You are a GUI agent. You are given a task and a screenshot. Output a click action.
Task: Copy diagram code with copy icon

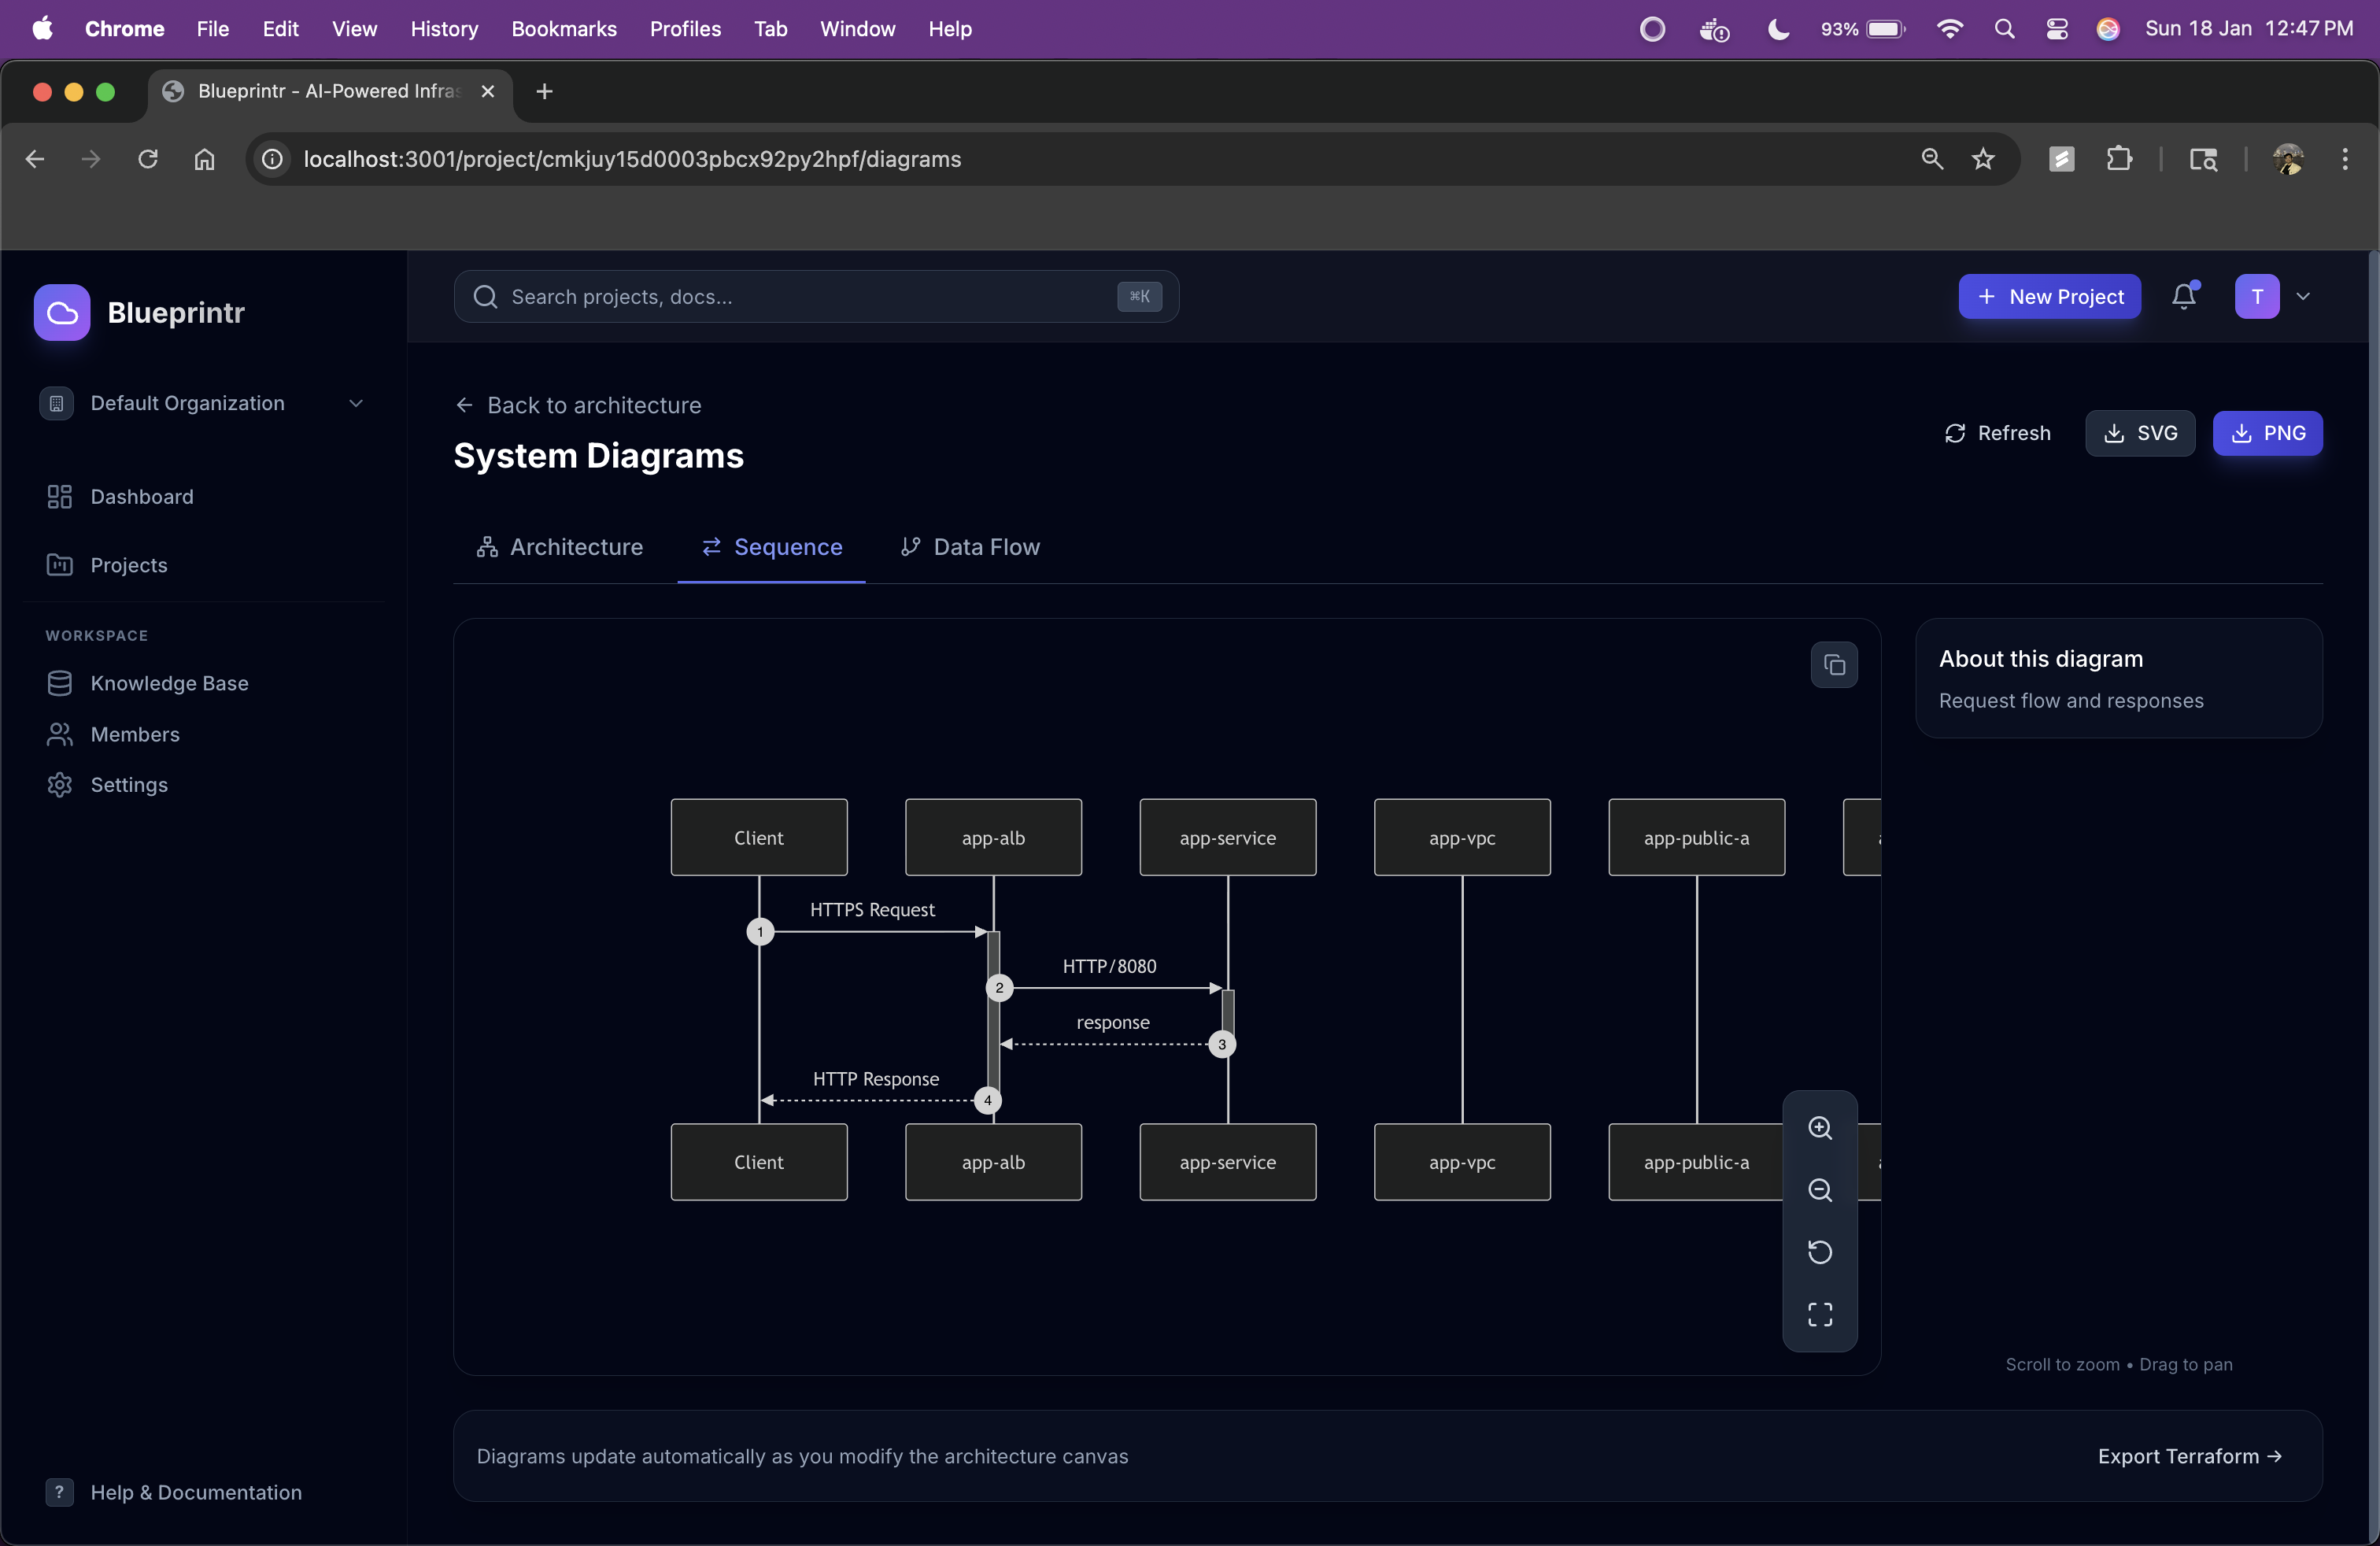[x=1834, y=665]
